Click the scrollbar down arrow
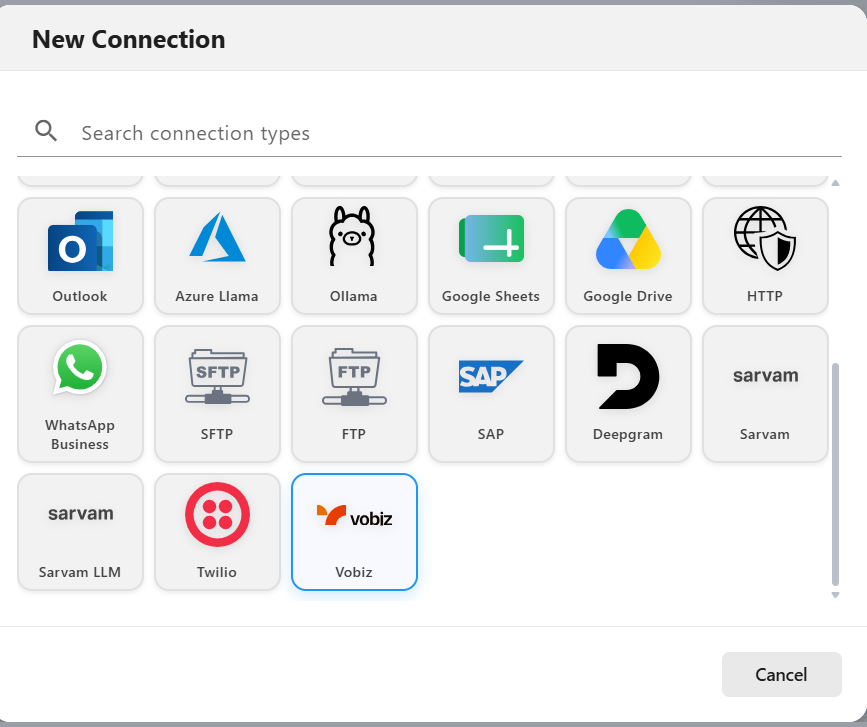867x727 pixels. [835, 595]
